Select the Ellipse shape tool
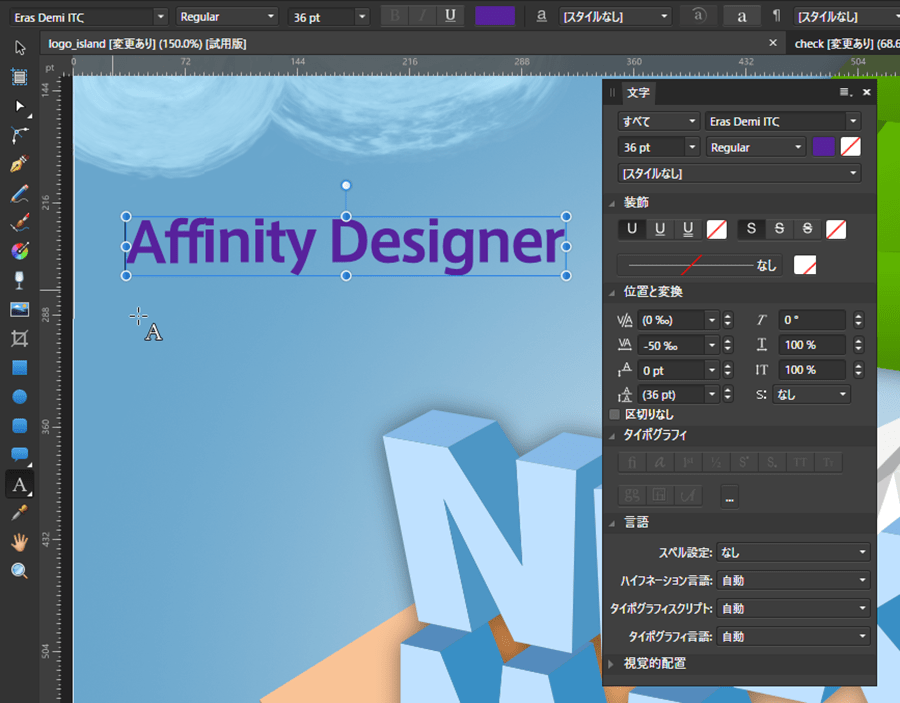Screen dimensions: 900x703 point(19,397)
